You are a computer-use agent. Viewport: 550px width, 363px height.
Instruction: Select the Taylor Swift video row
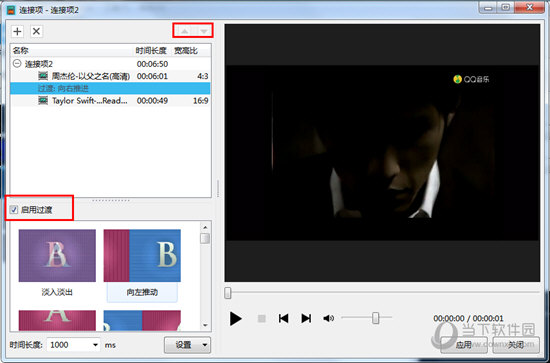110,101
